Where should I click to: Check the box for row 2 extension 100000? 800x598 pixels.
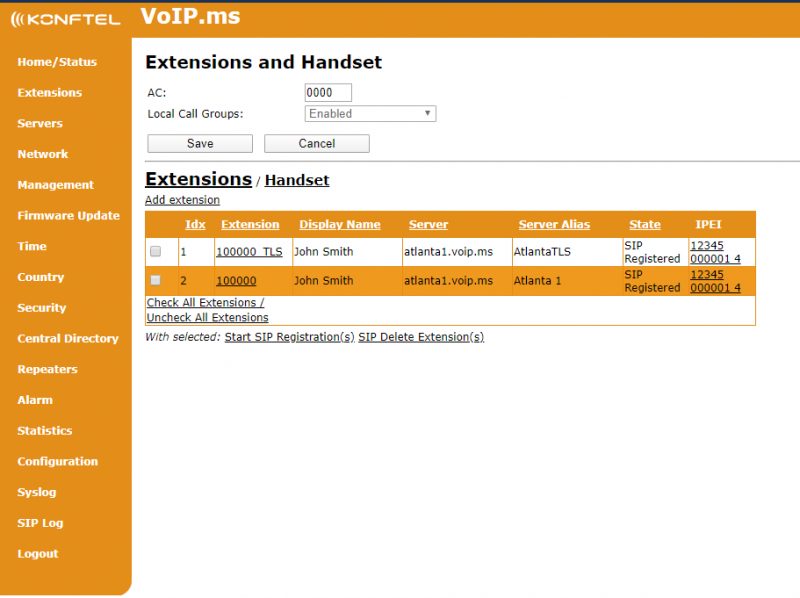[156, 280]
